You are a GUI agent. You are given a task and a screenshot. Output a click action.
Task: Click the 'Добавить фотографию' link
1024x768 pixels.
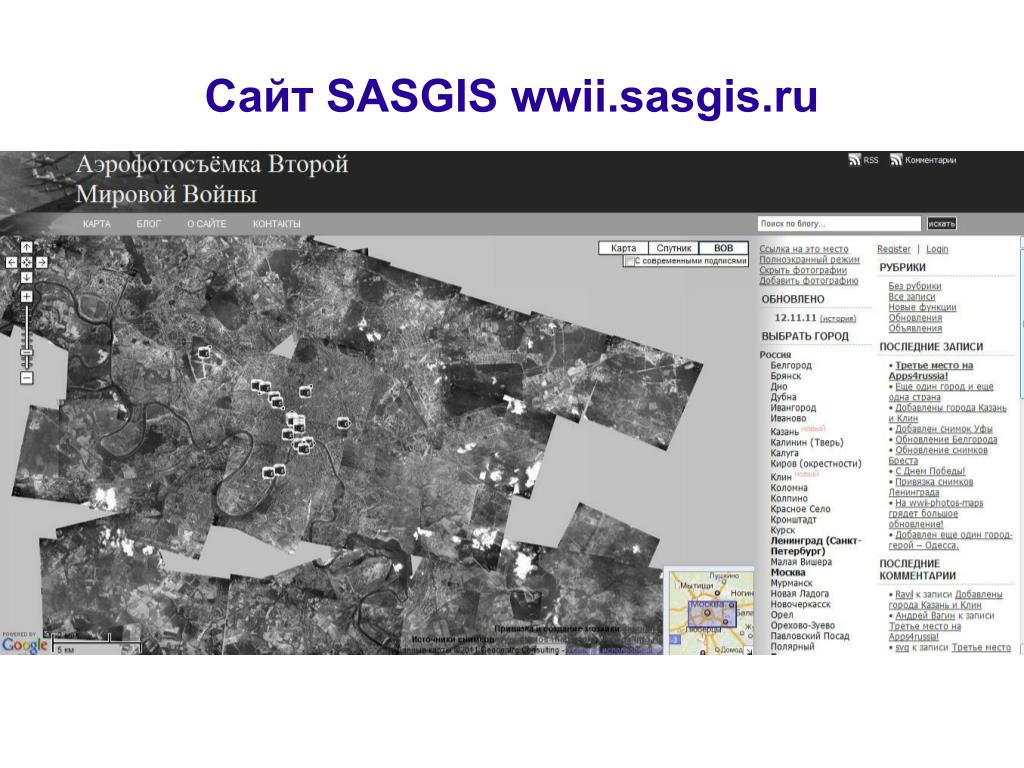[x=808, y=280]
